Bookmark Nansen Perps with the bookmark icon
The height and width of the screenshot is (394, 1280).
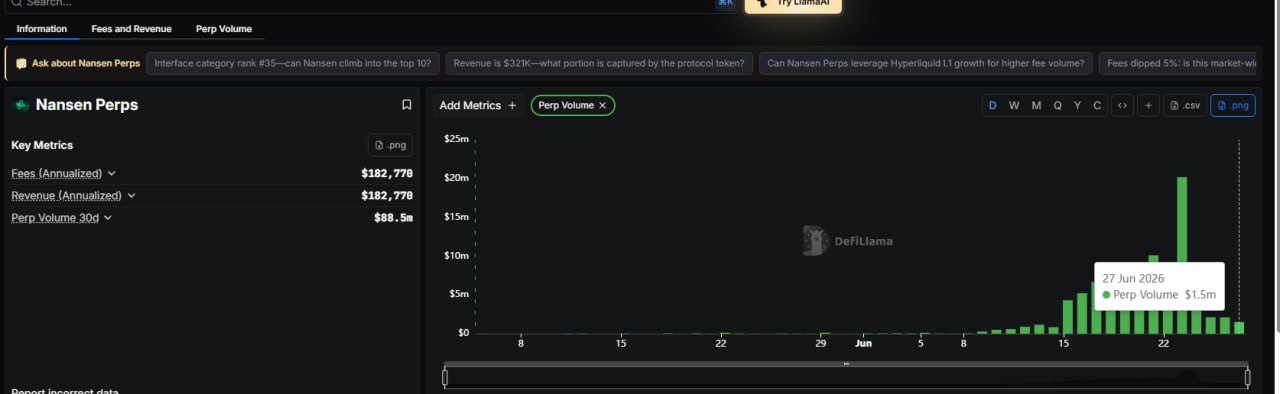[406, 105]
